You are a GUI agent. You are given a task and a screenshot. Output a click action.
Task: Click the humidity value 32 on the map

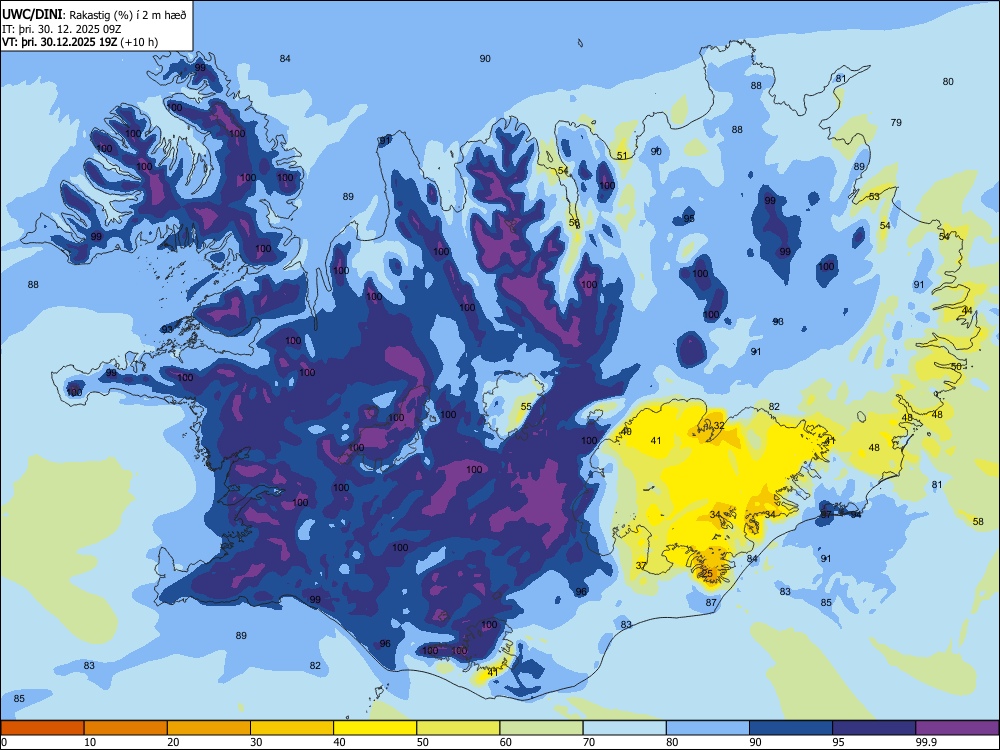click(719, 425)
